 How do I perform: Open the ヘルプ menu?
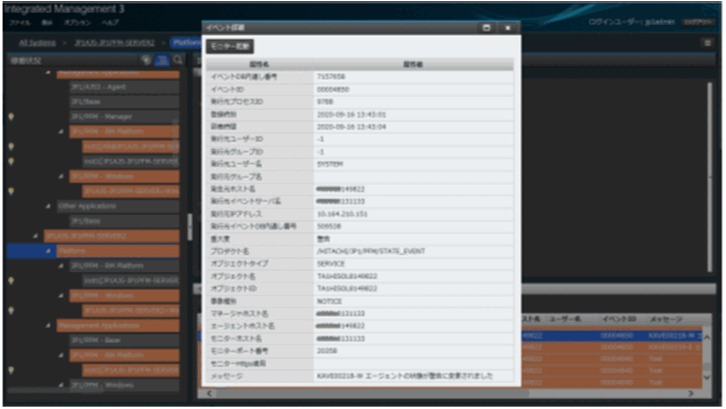pos(110,22)
